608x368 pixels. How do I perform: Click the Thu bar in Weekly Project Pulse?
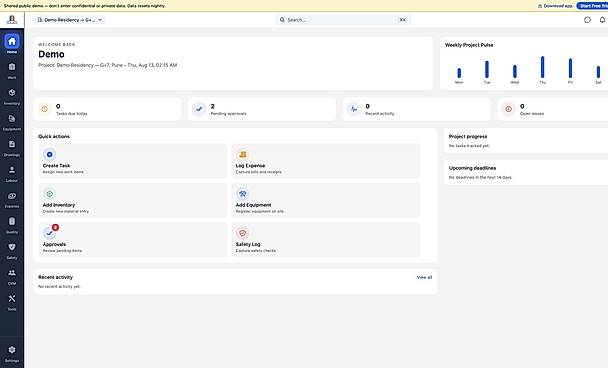tap(542, 67)
